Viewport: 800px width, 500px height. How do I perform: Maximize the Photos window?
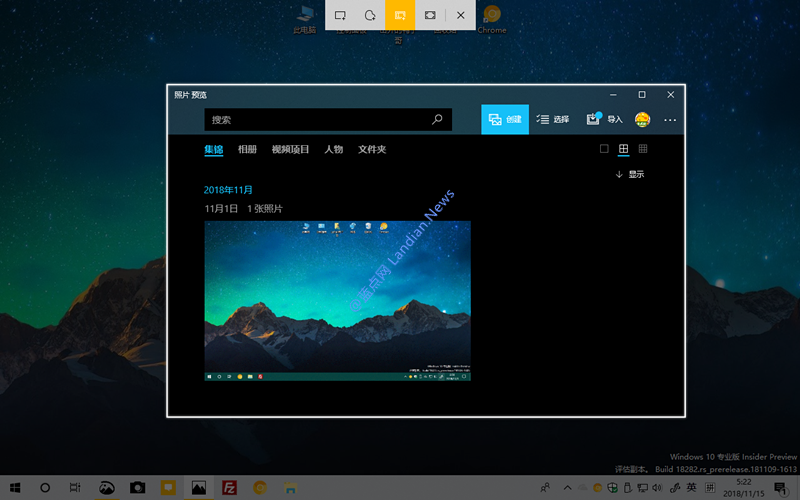click(x=642, y=95)
